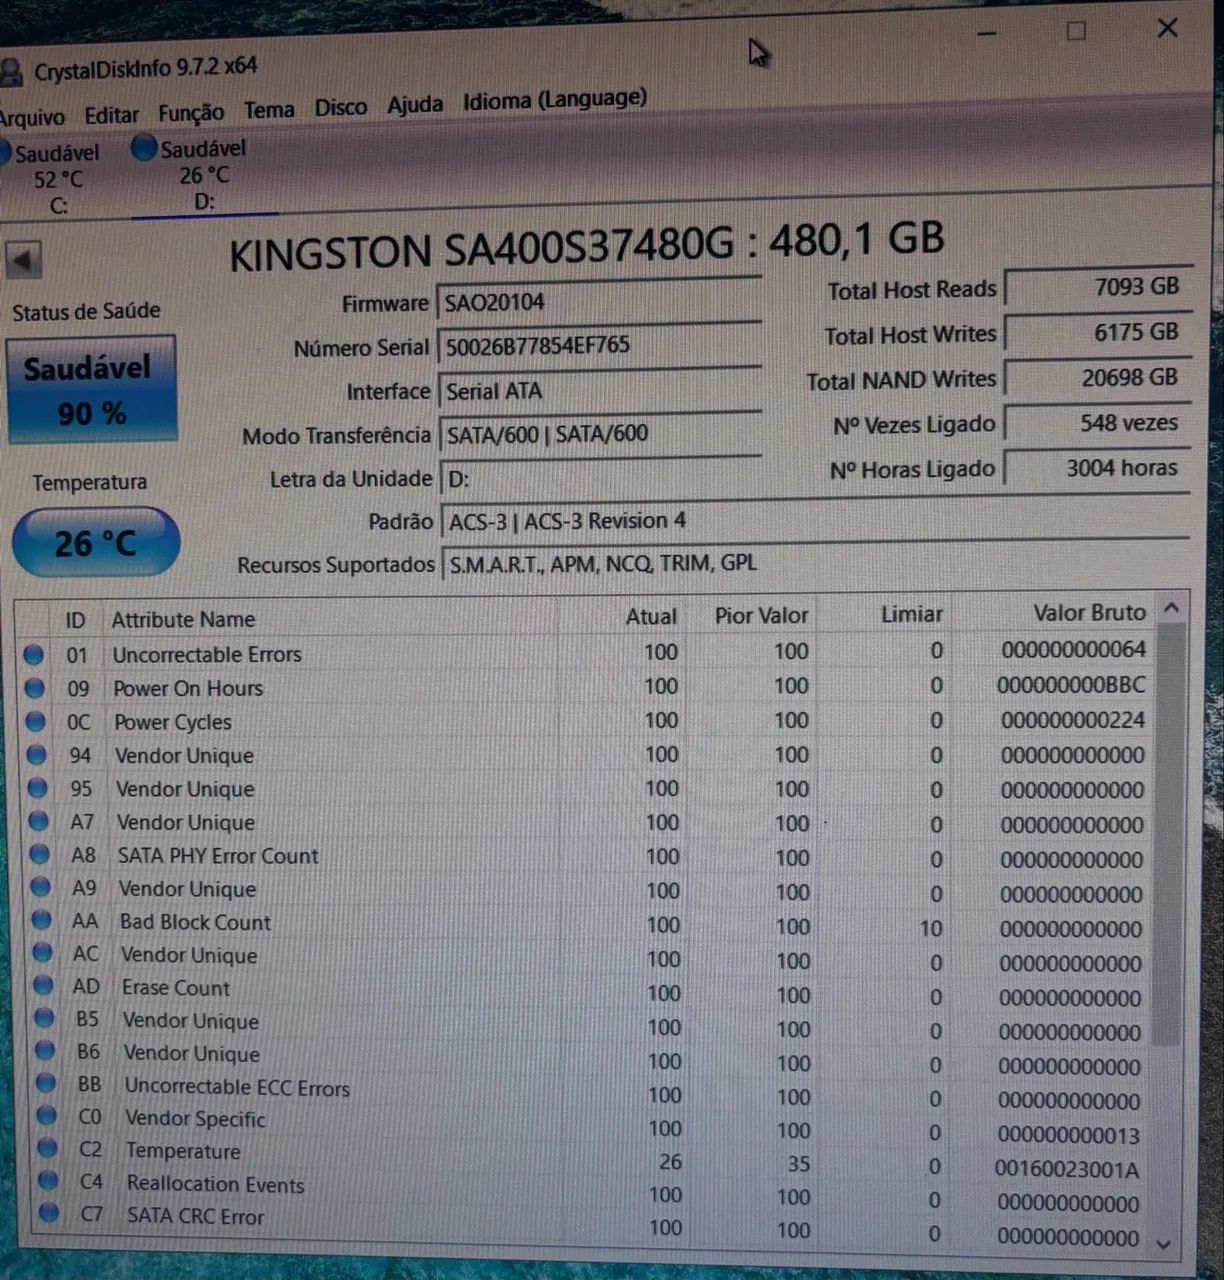The image size is (1224, 1280).
Task: Open the Editar menu
Action: coord(111,115)
